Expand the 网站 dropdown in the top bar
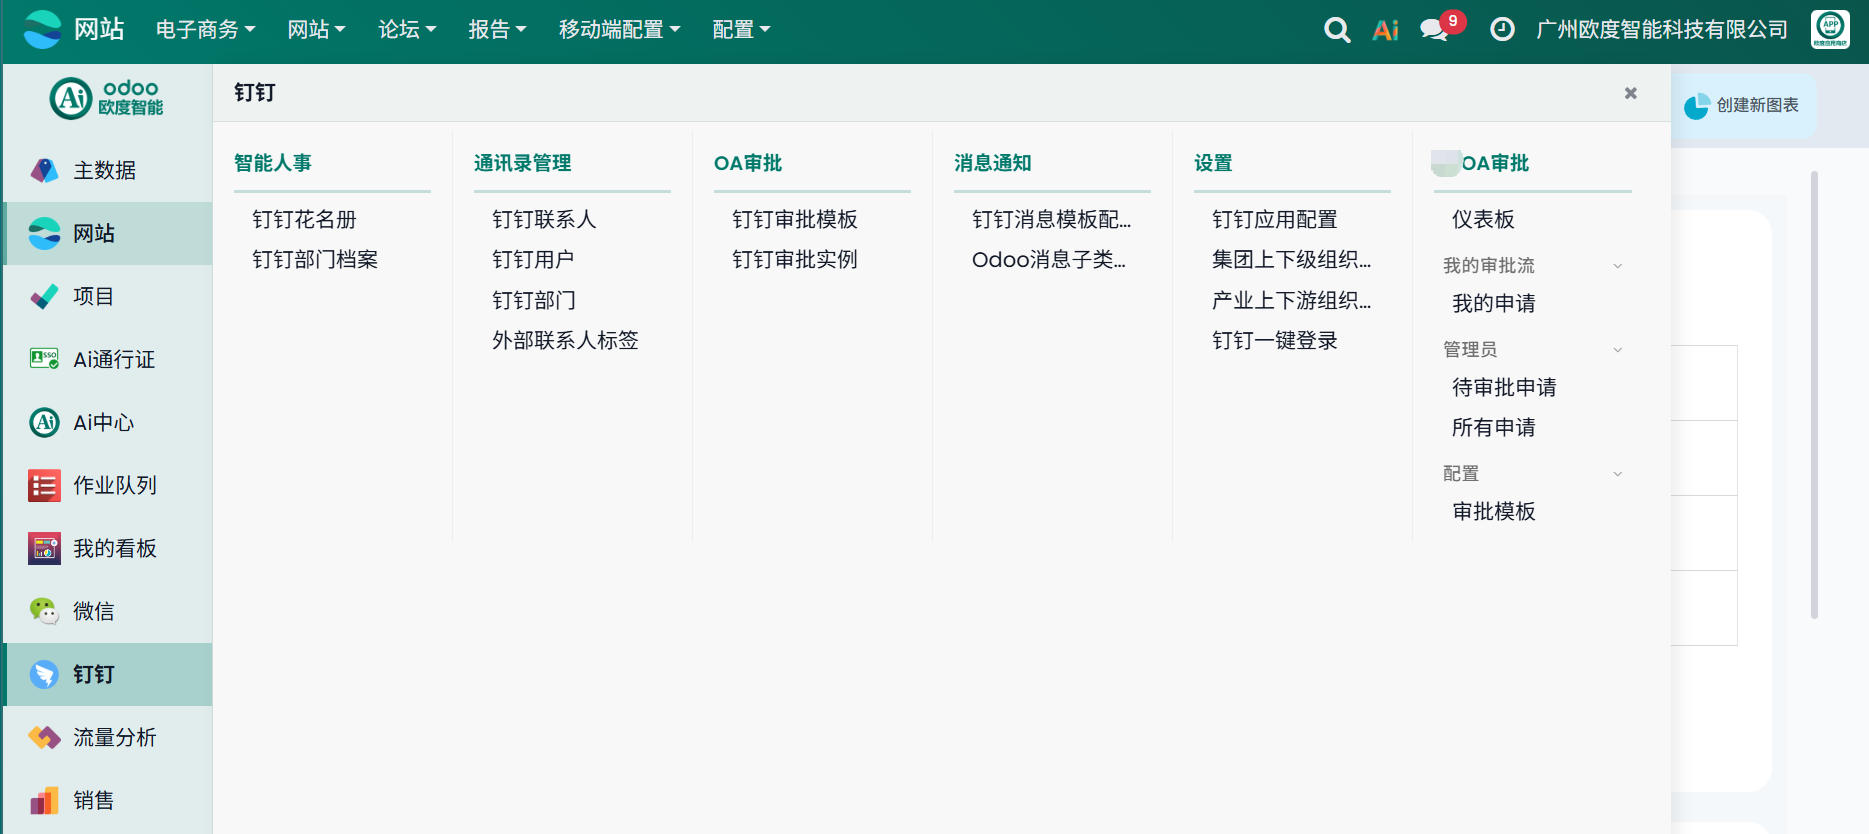This screenshot has height=834, width=1869. (x=316, y=30)
